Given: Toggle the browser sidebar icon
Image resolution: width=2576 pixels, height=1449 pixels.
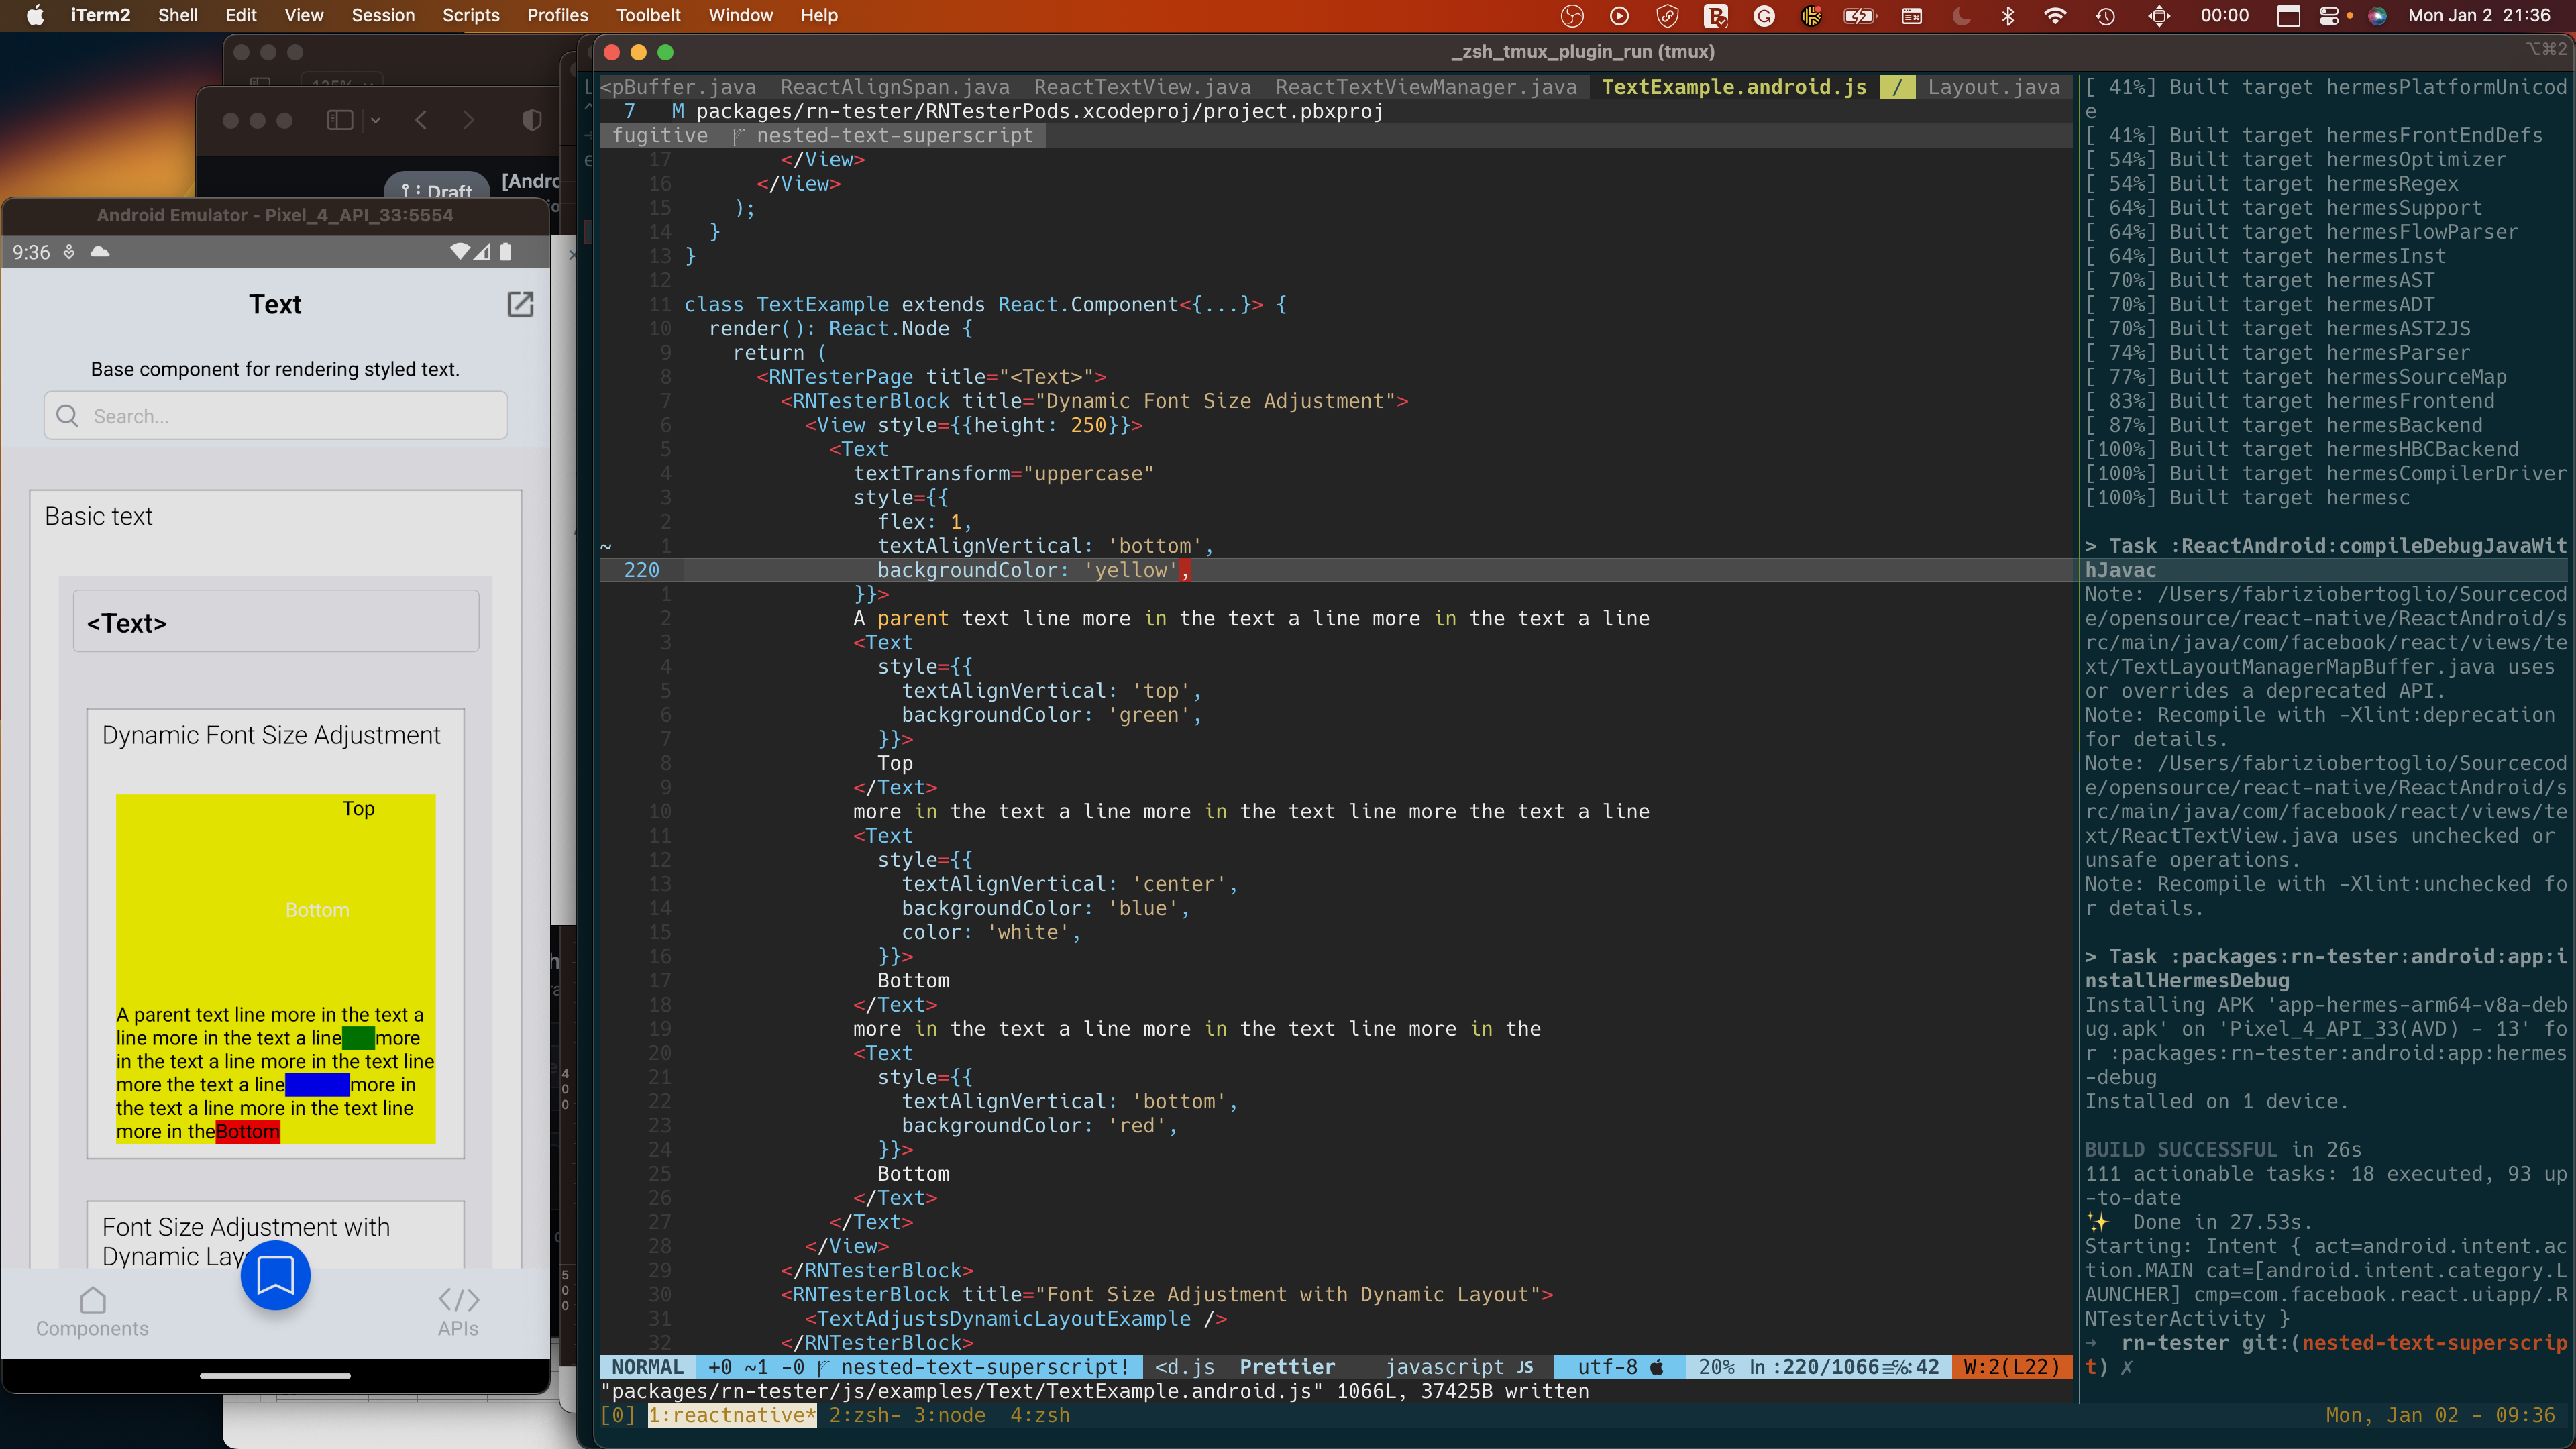Looking at the screenshot, I should click(x=340, y=120).
